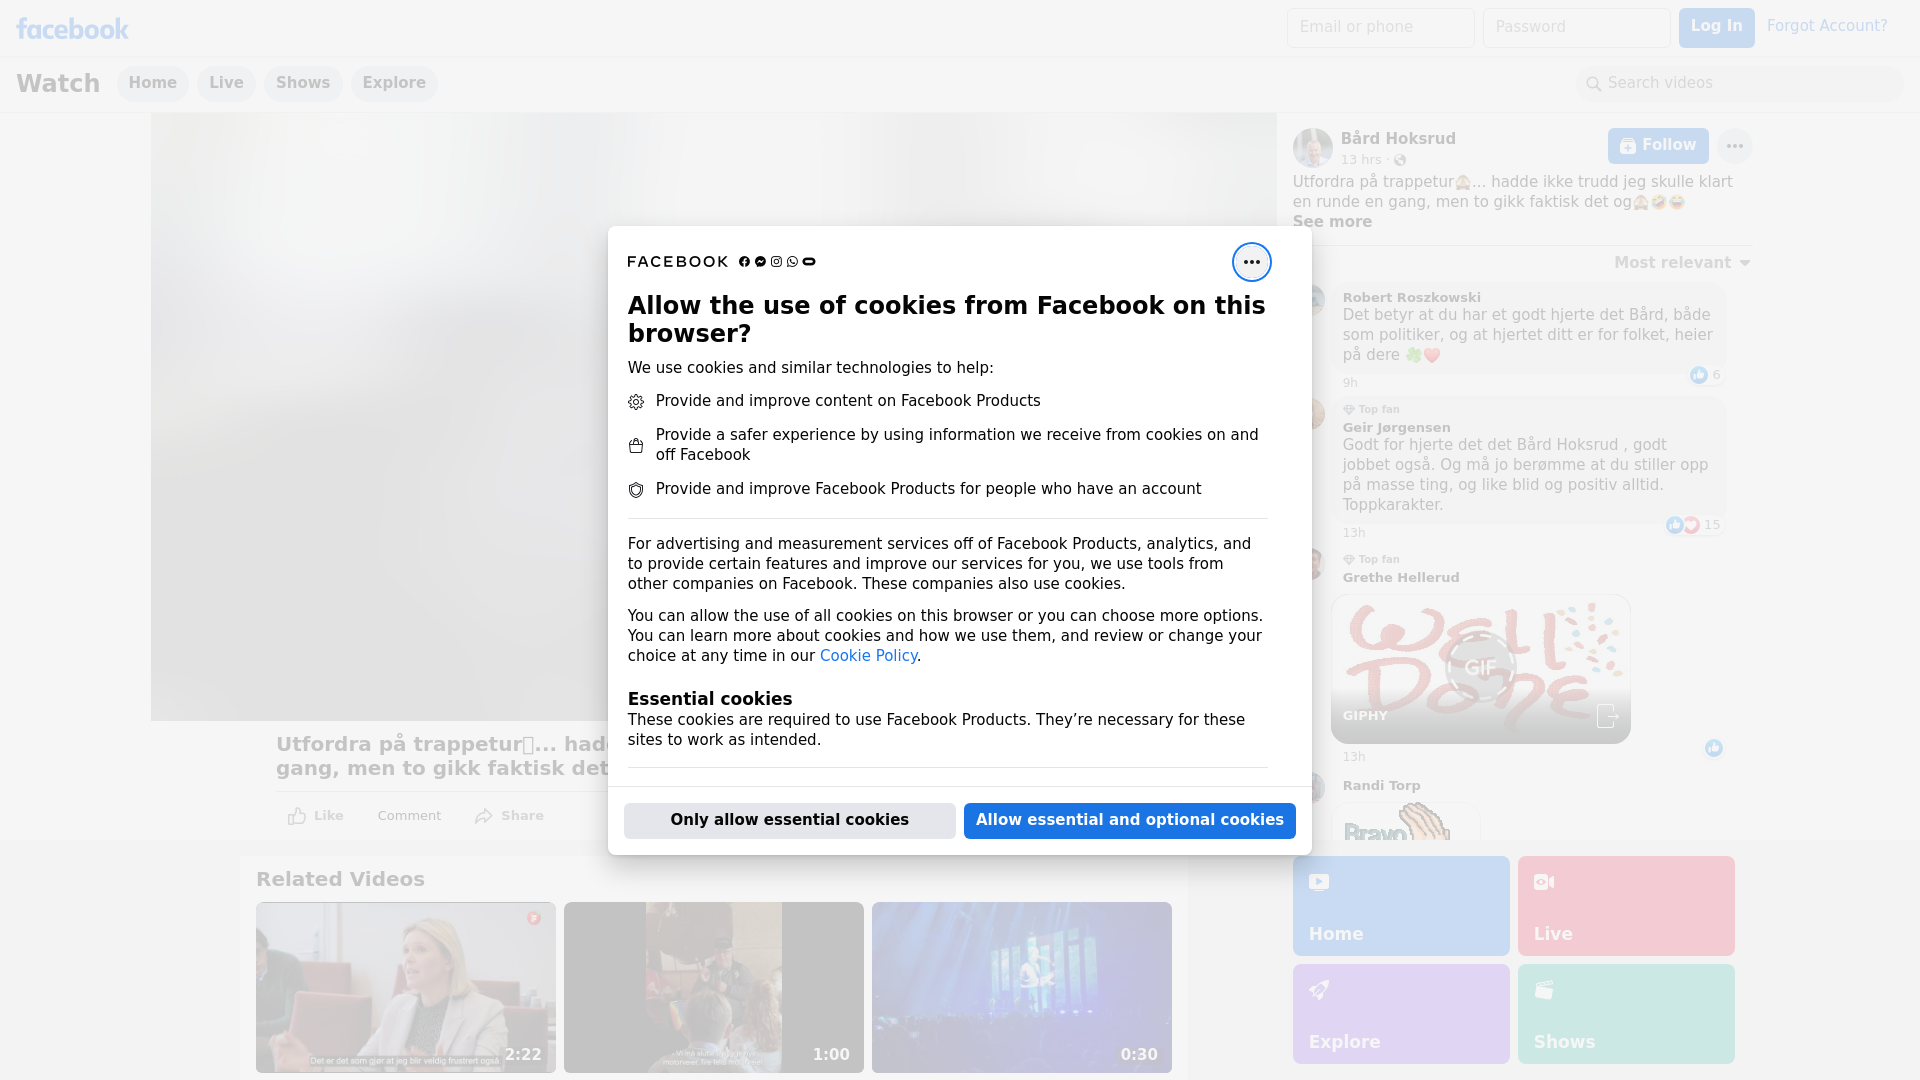Follow Bård Hoksrud
The height and width of the screenshot is (1080, 1920).
tap(1657, 145)
